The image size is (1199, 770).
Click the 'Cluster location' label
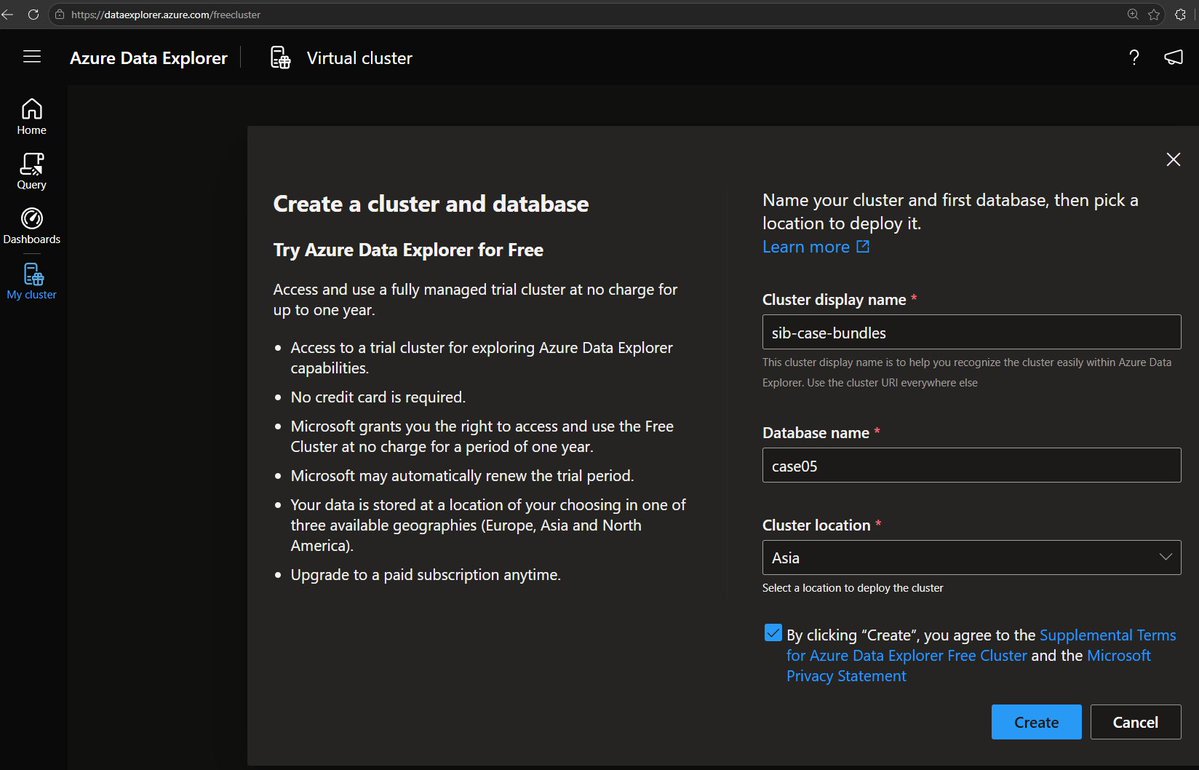(816, 525)
